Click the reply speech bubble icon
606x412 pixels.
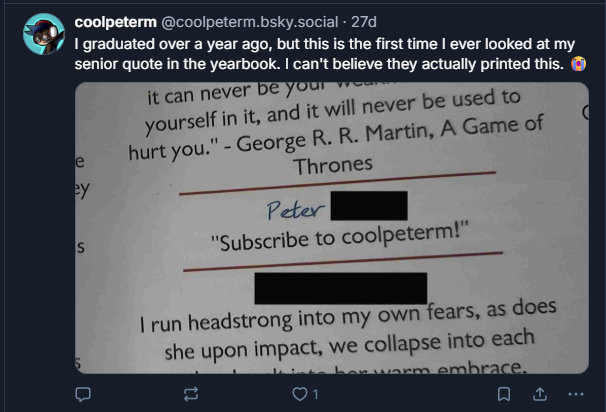(84, 395)
